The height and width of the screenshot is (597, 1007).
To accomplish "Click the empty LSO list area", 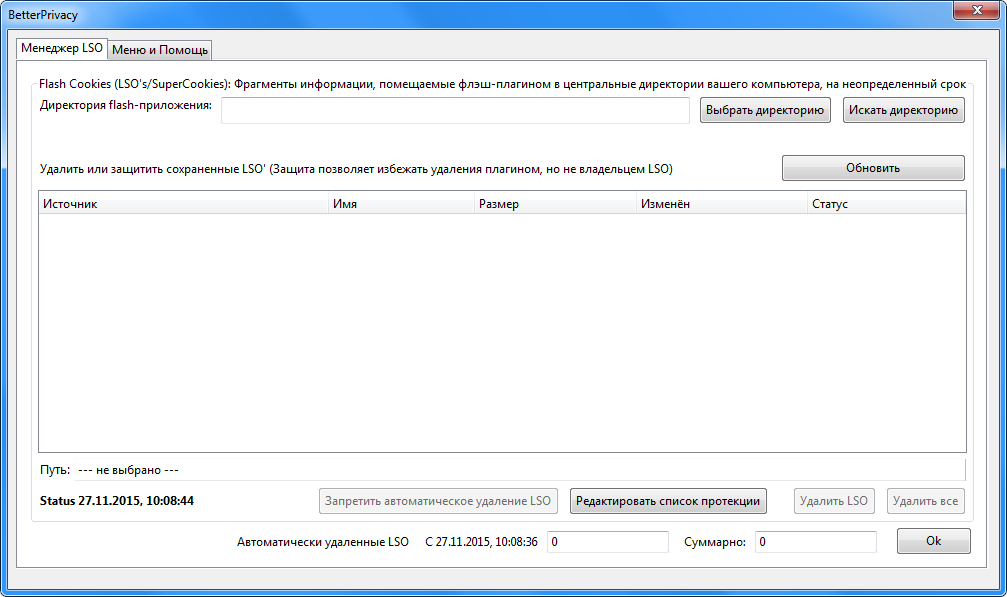I will point(500,330).
